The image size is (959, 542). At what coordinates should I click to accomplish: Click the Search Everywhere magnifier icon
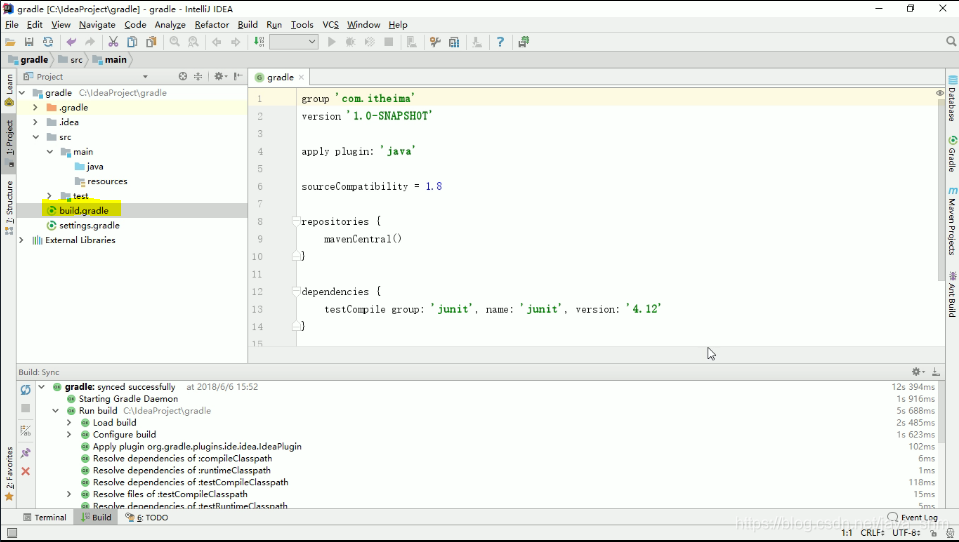tap(950, 42)
